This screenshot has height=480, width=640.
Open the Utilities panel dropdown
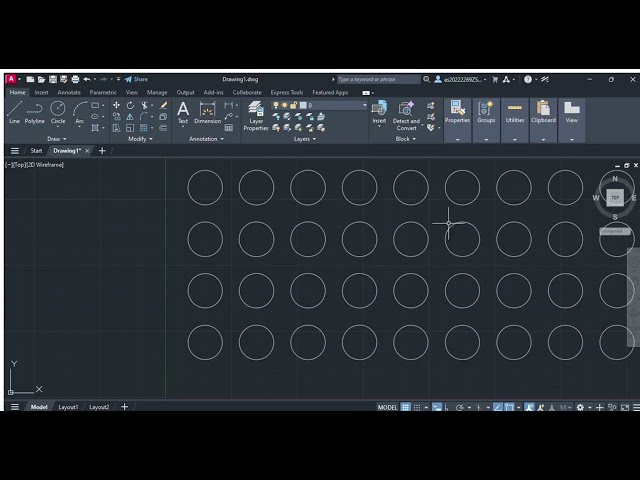click(x=515, y=140)
